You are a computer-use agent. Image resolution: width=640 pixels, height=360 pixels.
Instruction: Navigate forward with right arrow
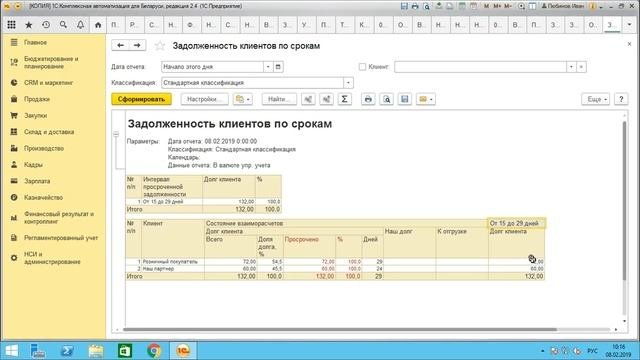point(137,45)
